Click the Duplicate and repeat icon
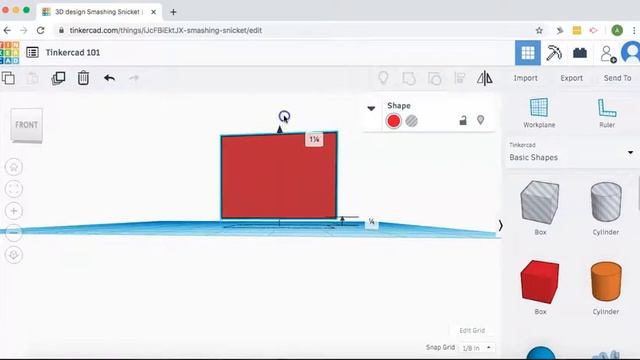 point(58,78)
